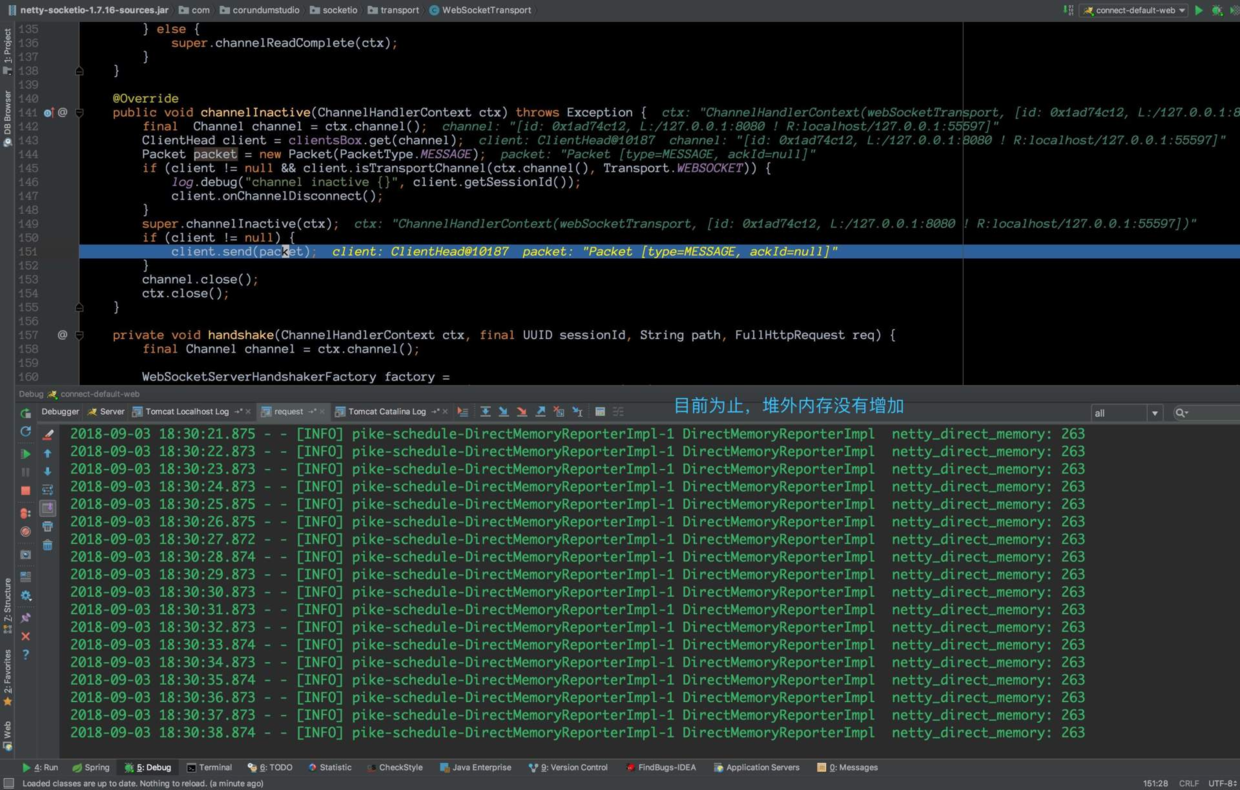
Task: Open the Java Enterprise tool window
Action: click(475, 767)
